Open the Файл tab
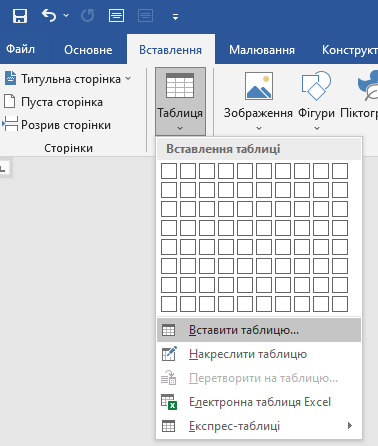 (x=20, y=49)
